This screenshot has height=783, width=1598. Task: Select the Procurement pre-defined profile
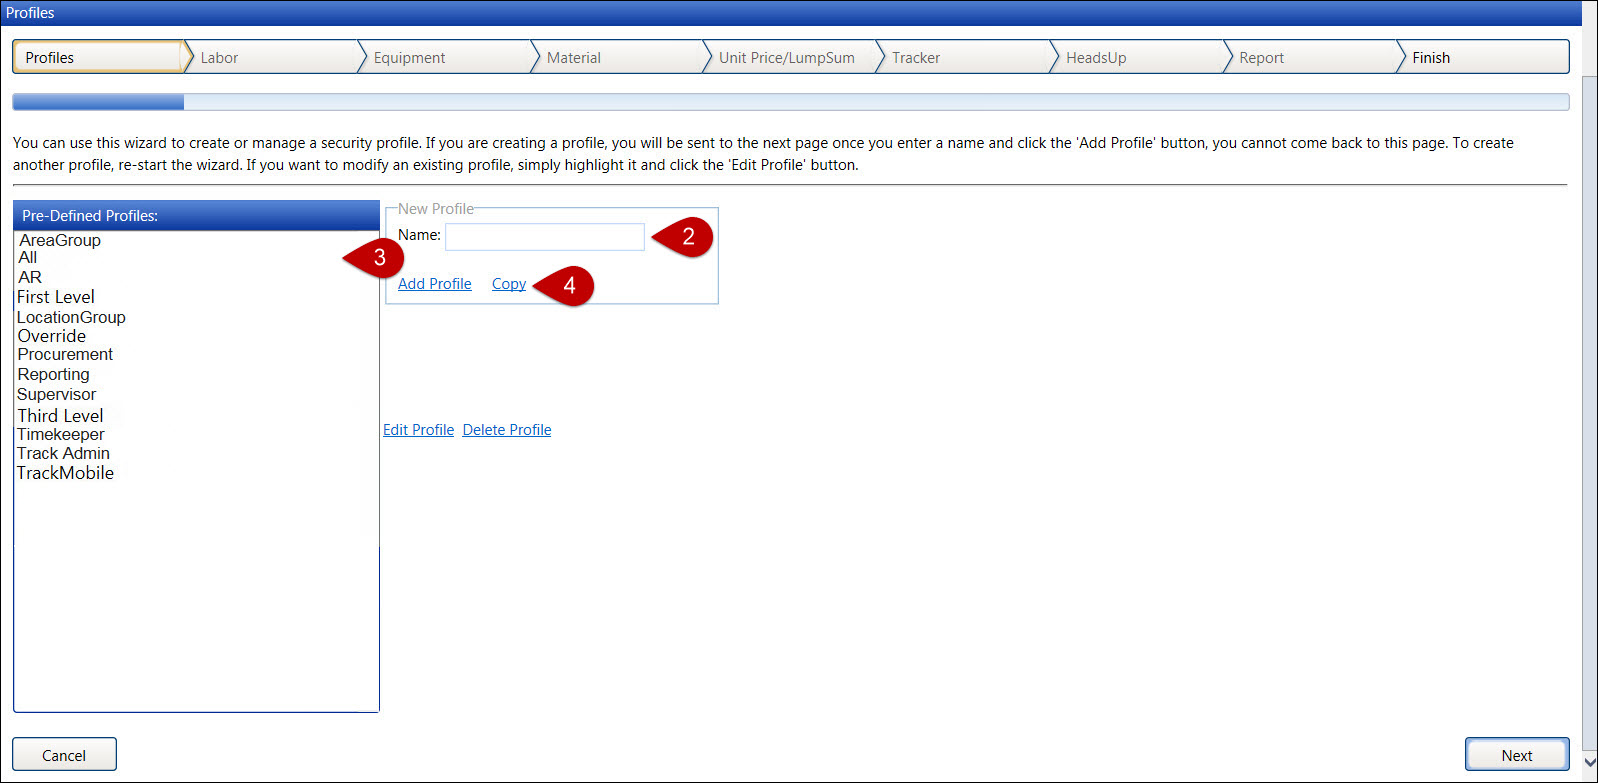point(65,354)
